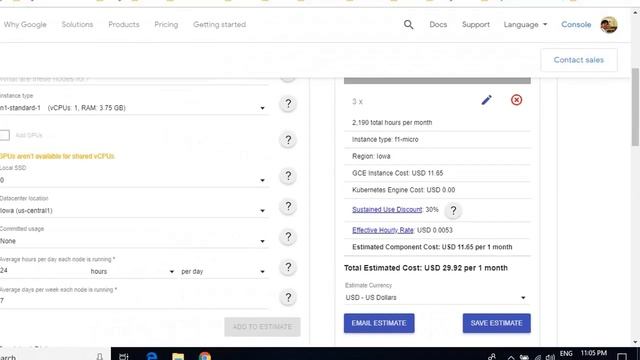
Task: Click the ENG language indicator in tray
Action: point(566,353)
